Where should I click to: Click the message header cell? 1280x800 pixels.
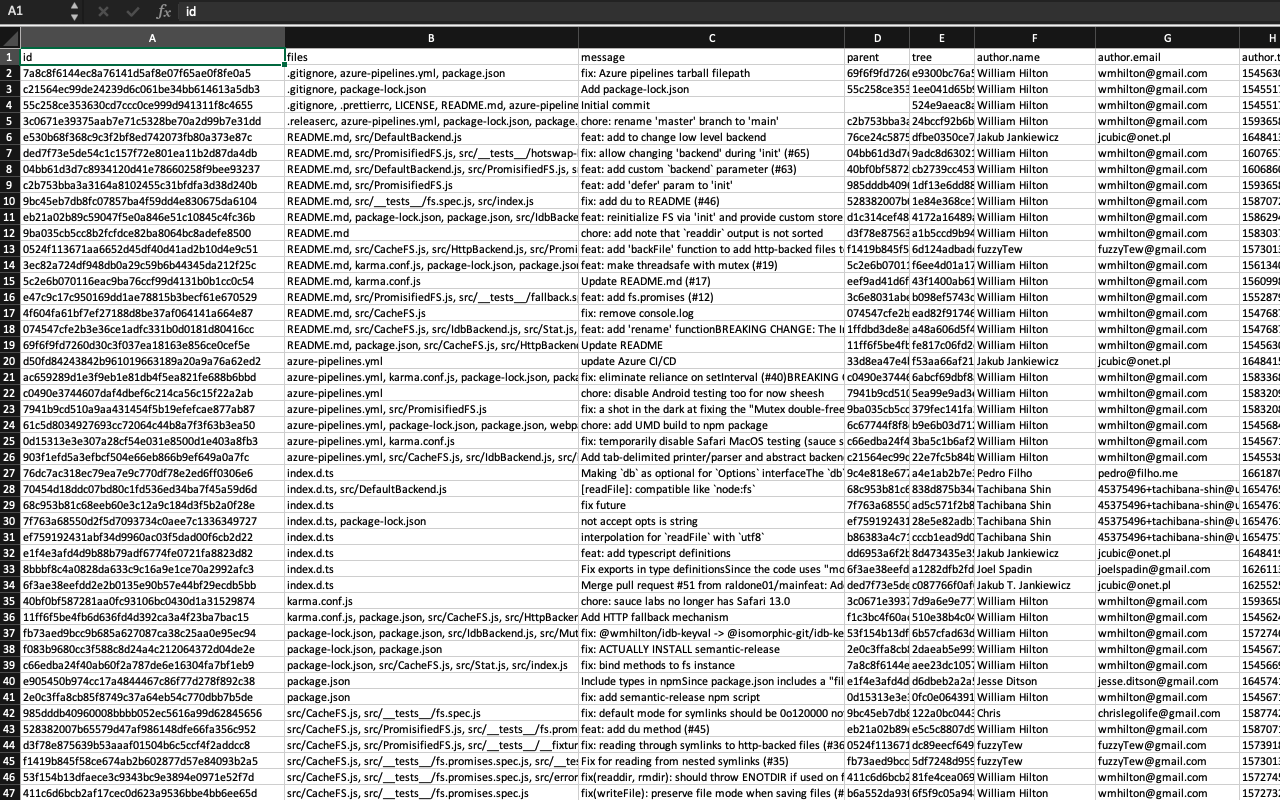click(711, 57)
